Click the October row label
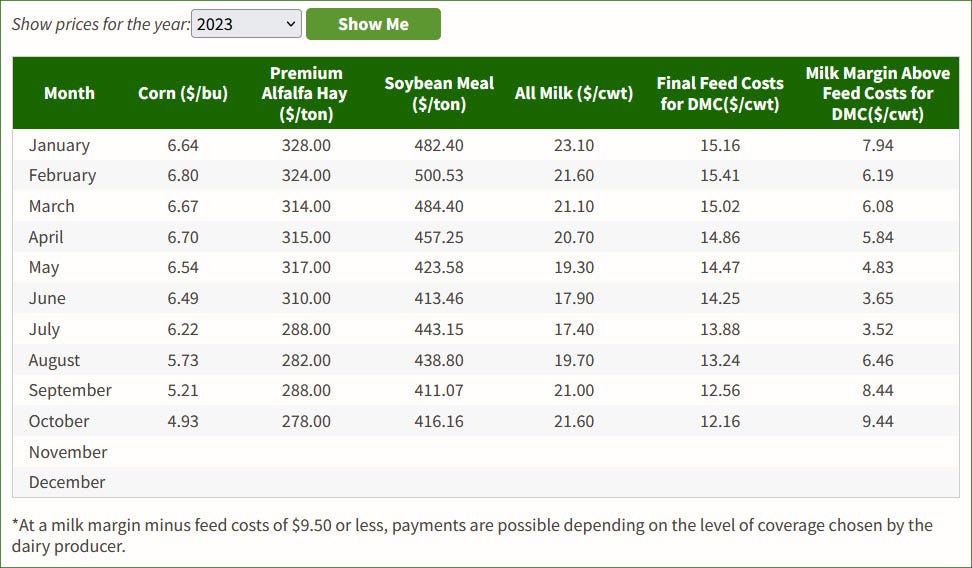 (59, 421)
